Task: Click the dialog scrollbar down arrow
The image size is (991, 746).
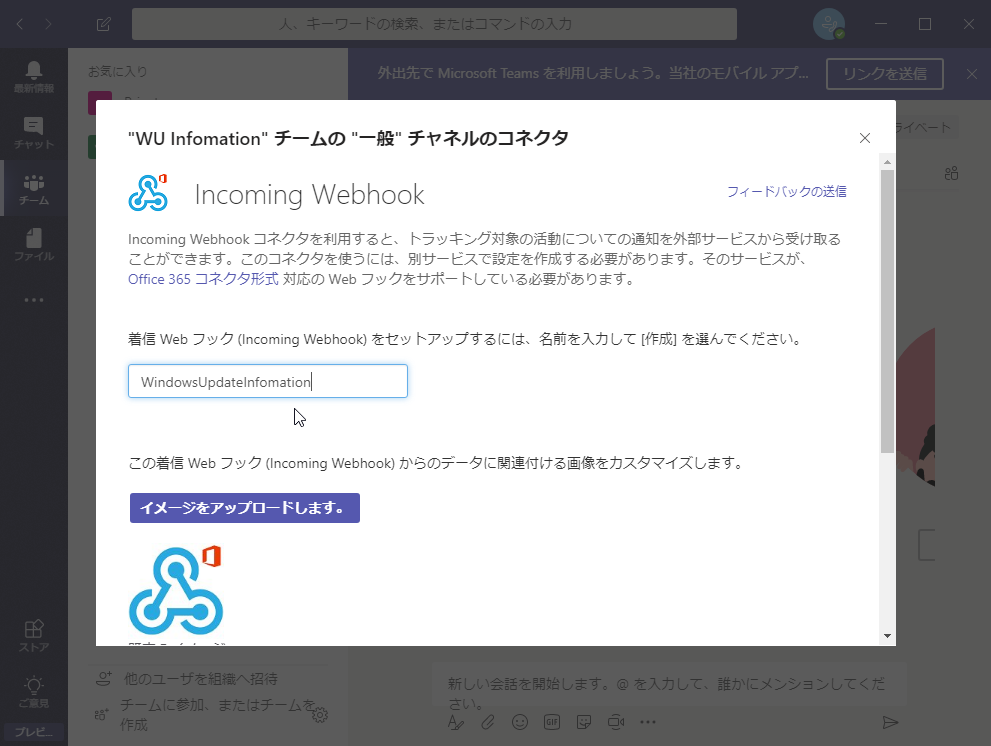Action: click(887, 636)
